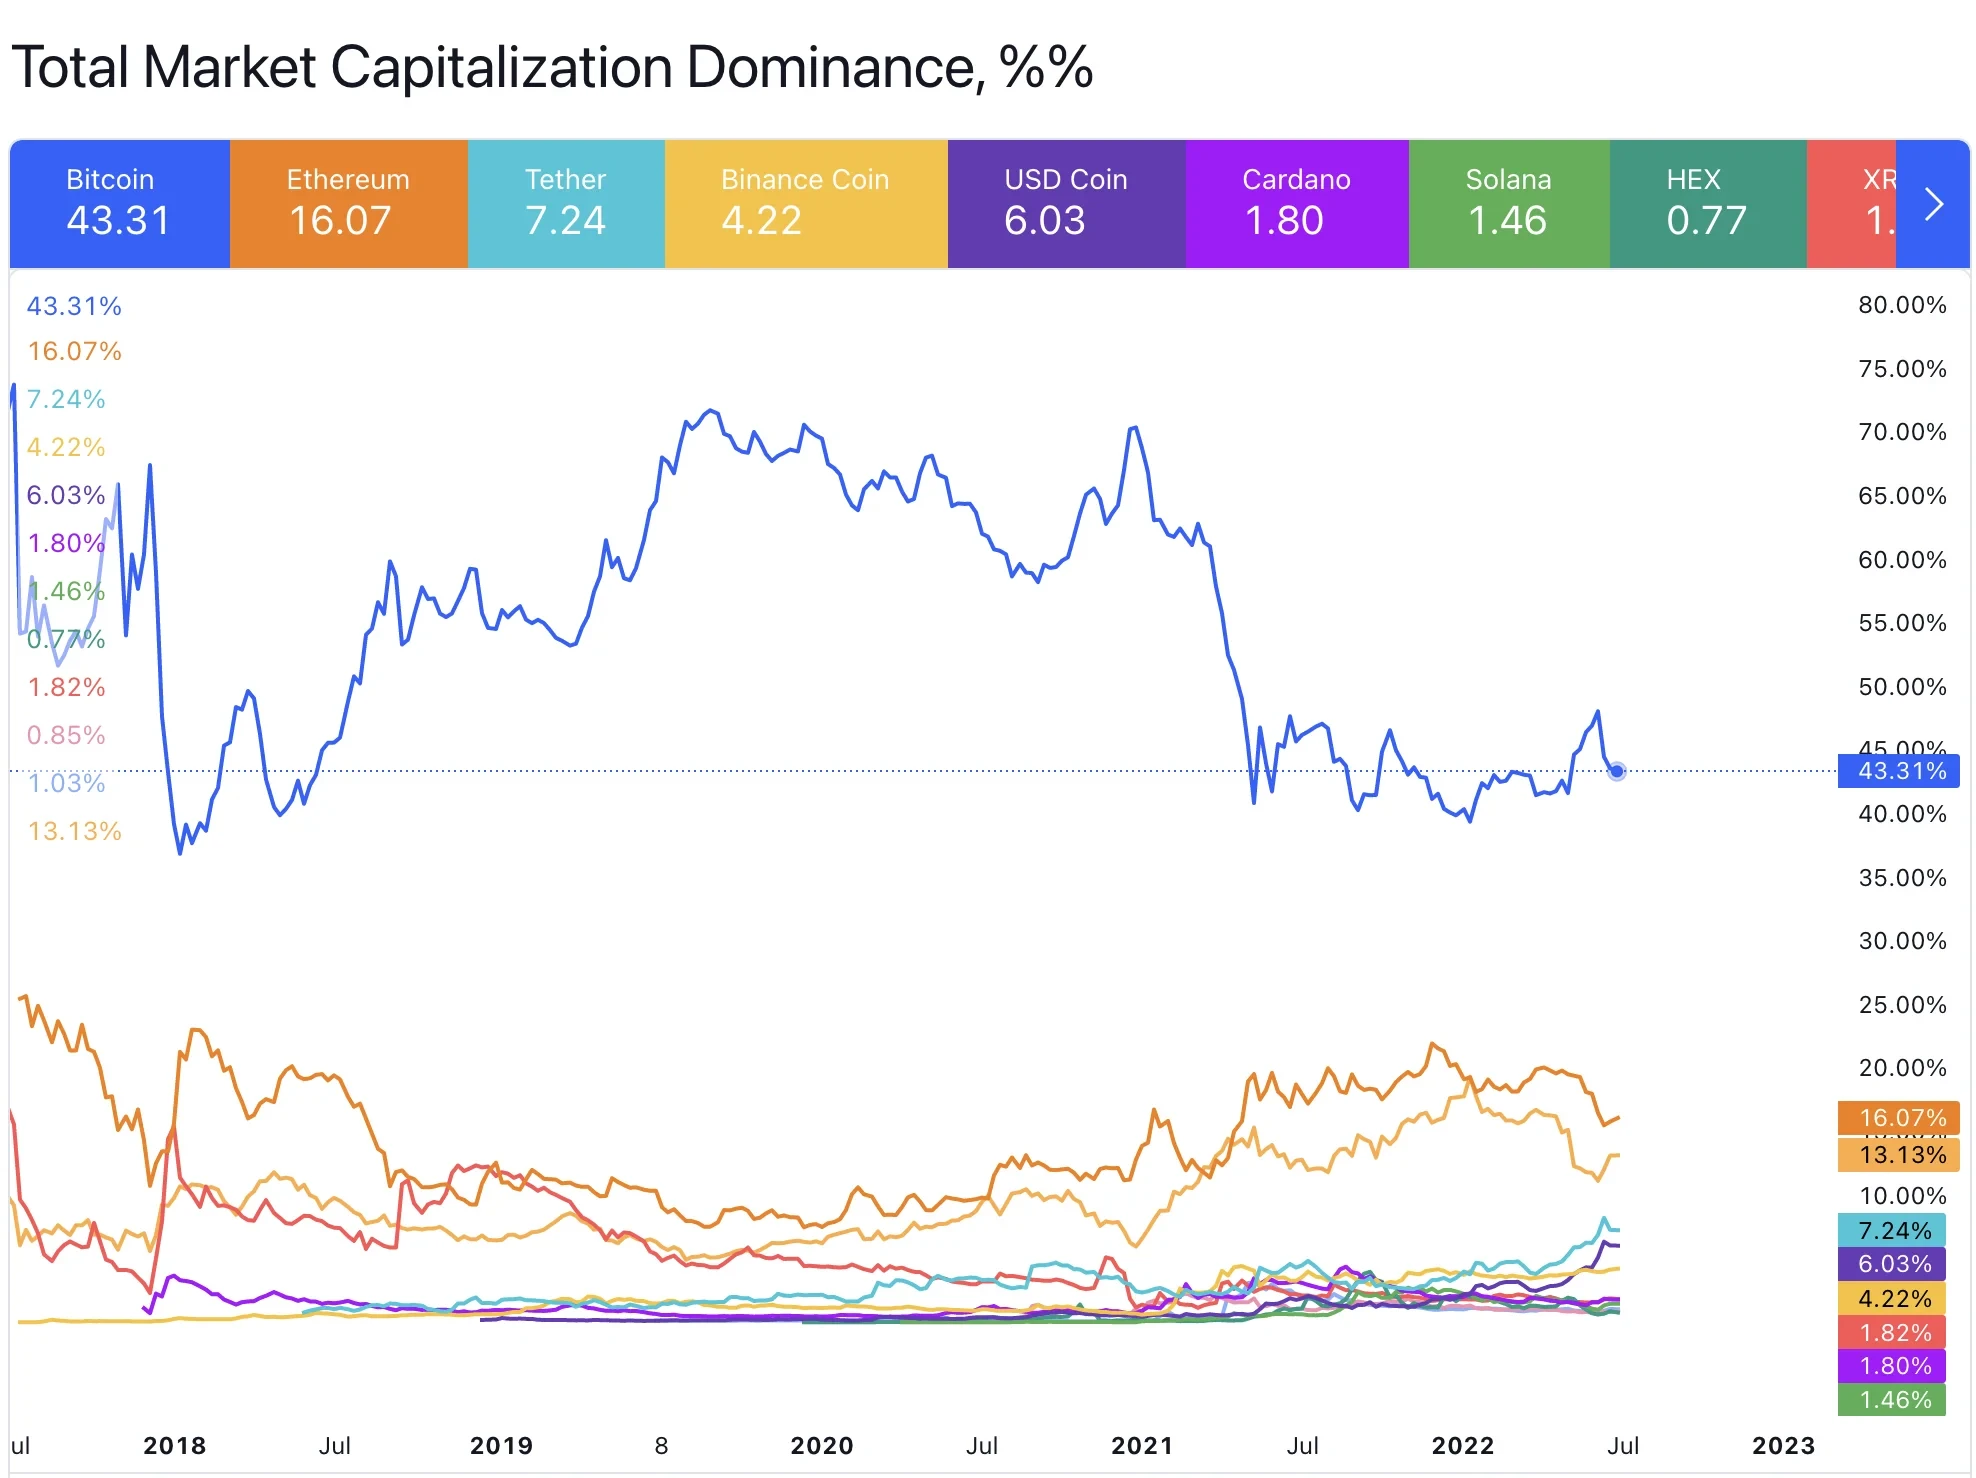
Task: Select the USD Coin 6.03 tile
Action: [x=1066, y=204]
